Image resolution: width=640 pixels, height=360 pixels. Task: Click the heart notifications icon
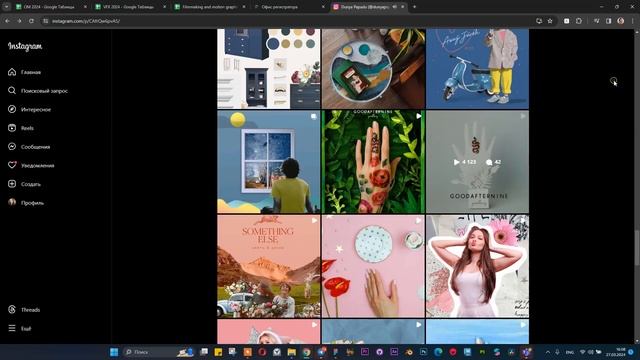point(12,165)
